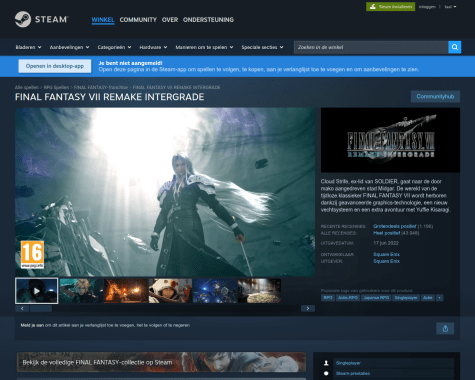Click the plus button after the tags
This screenshot has width=475, height=380.
pyautogui.click(x=440, y=298)
